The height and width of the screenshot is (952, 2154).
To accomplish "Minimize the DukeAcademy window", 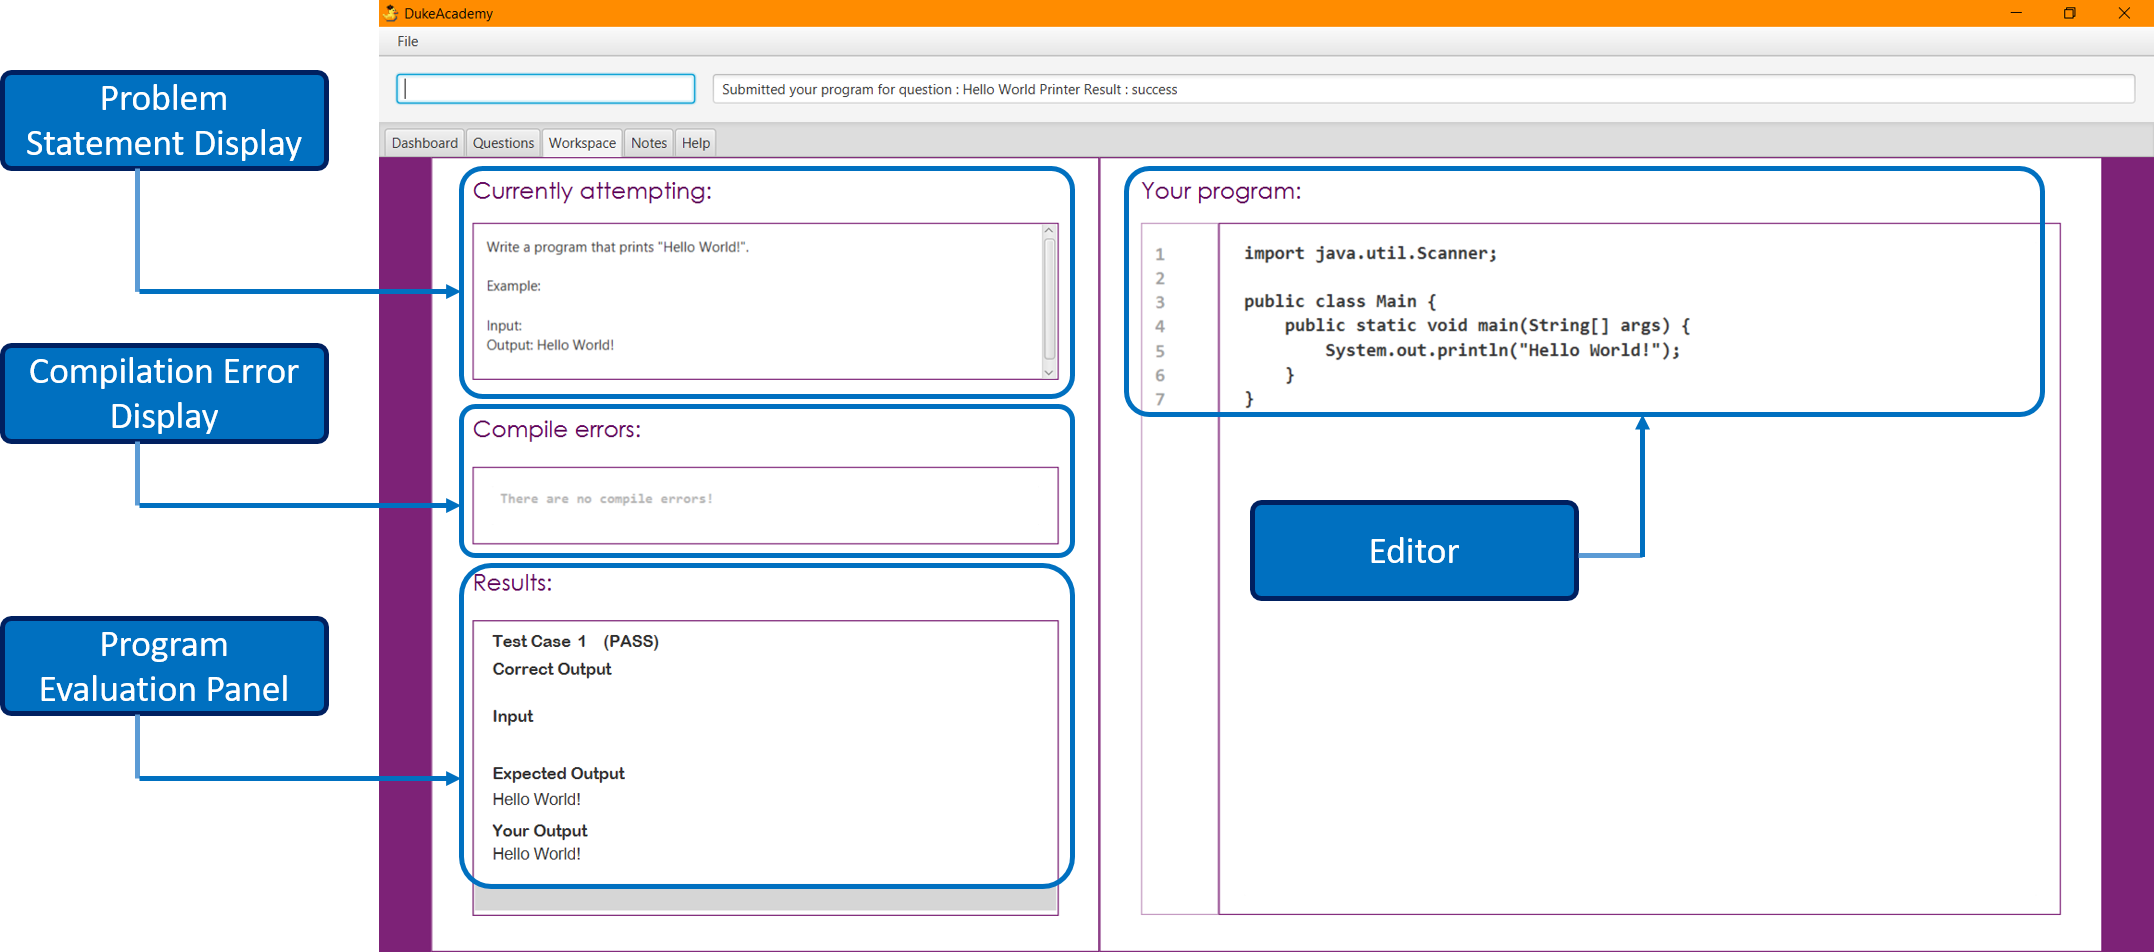I will [2016, 13].
